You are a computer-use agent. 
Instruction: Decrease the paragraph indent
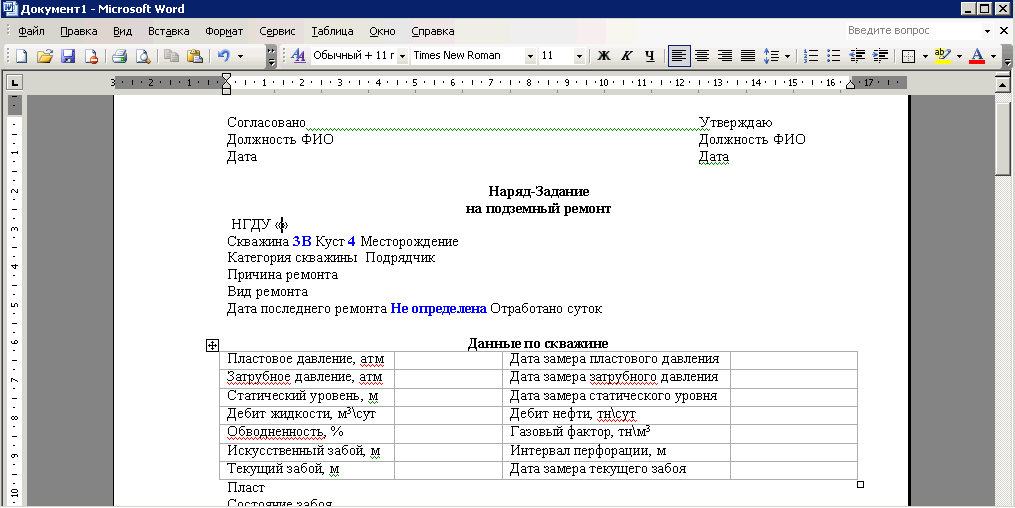coord(857,56)
